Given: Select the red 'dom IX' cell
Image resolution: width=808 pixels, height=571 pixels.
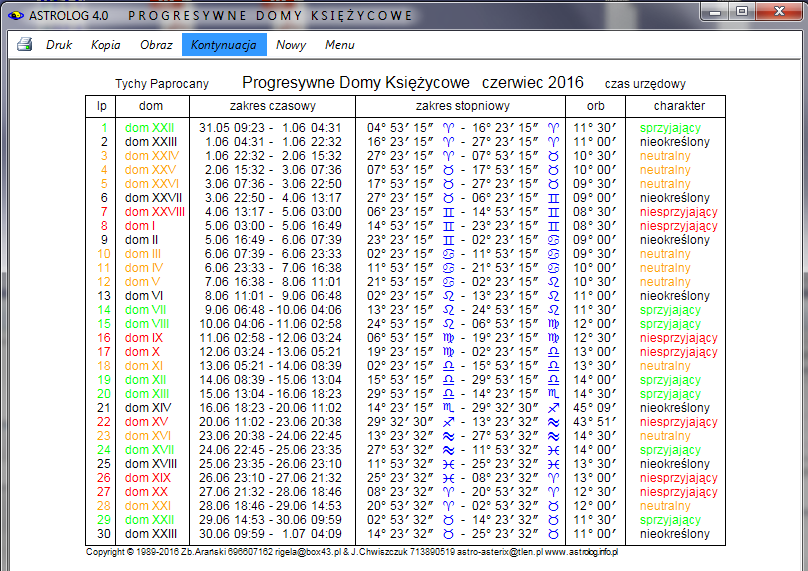Looking at the screenshot, I should coord(144,338).
